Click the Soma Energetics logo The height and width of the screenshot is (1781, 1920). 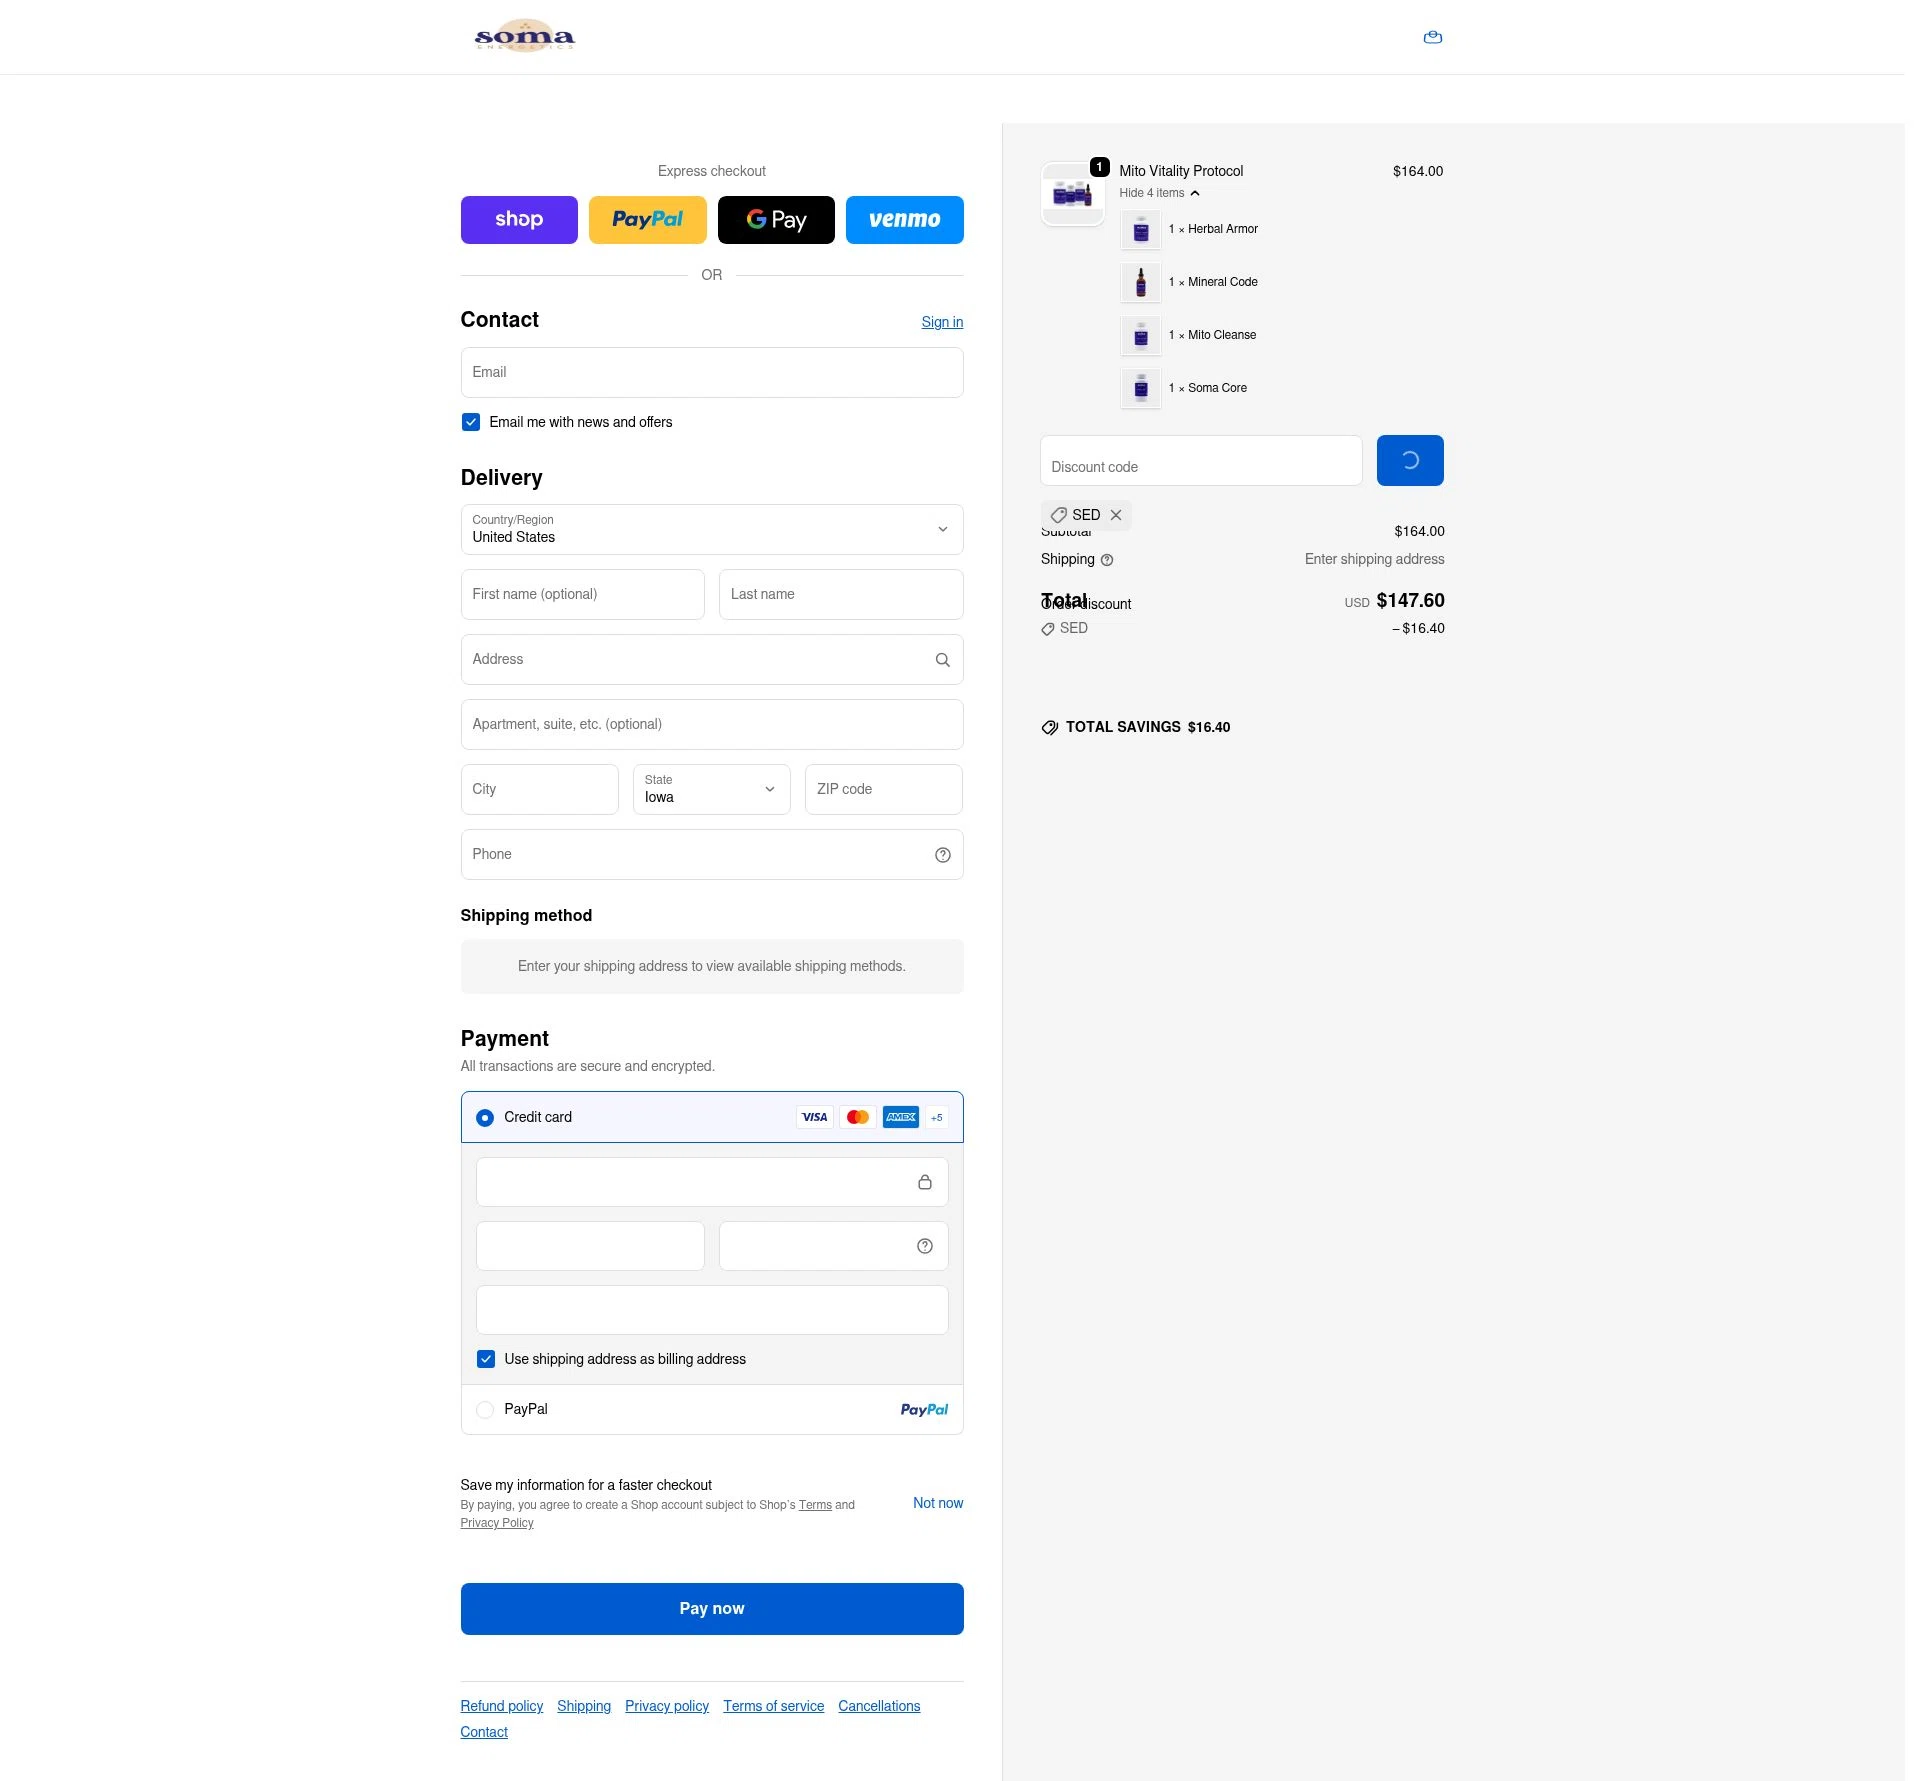coord(525,36)
